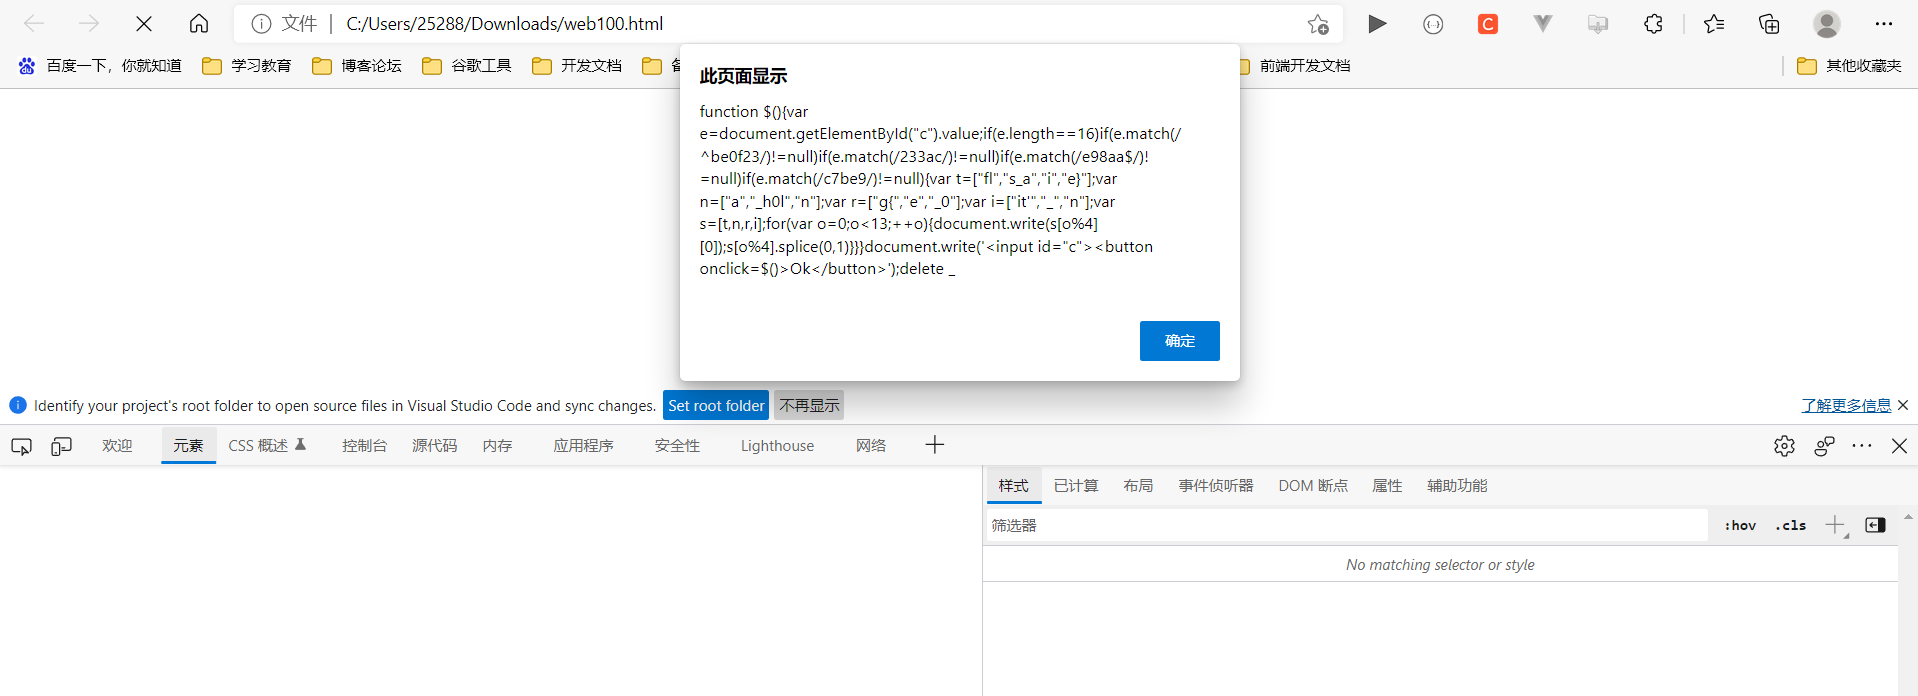This screenshot has width=1918, height=696.
Task: Open the 安全性 tab
Action: 677,446
